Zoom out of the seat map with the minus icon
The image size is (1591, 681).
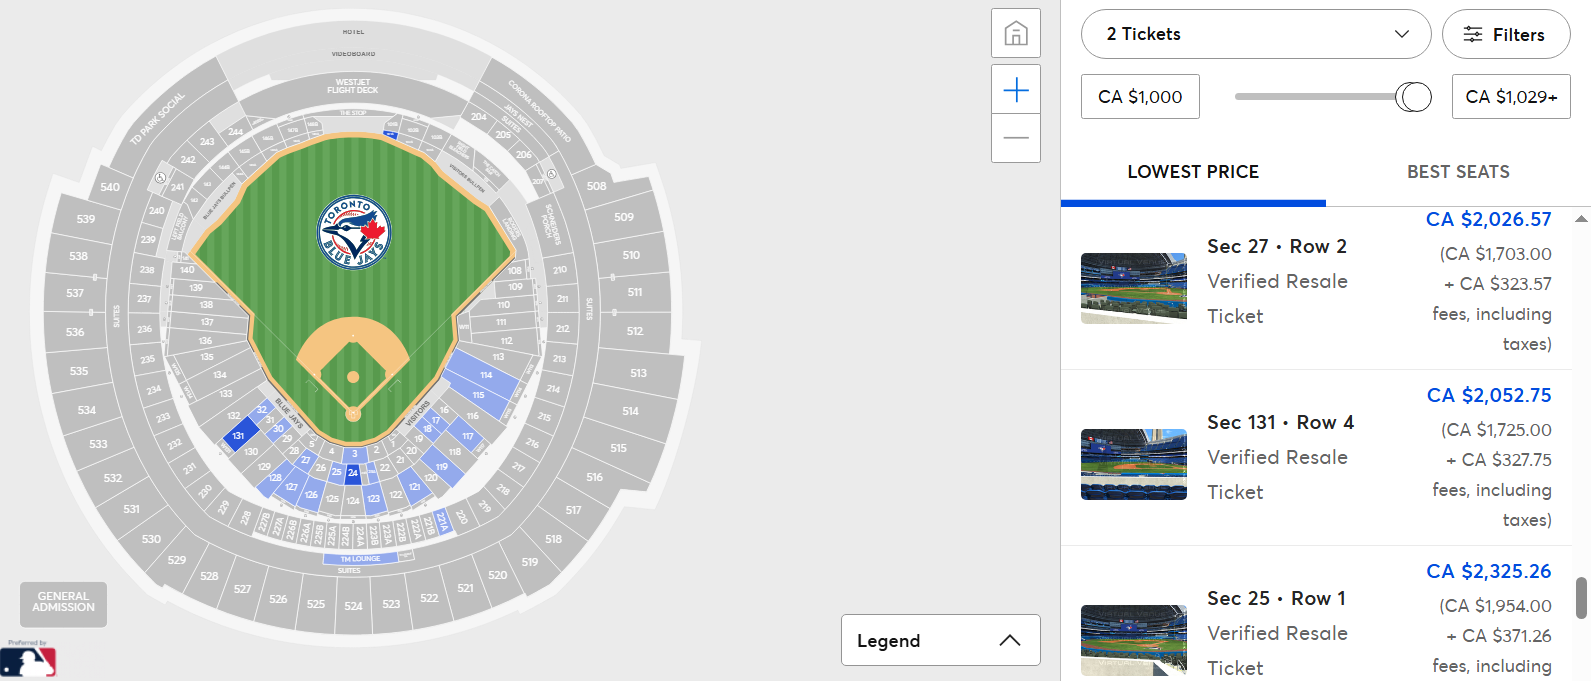point(1016,138)
